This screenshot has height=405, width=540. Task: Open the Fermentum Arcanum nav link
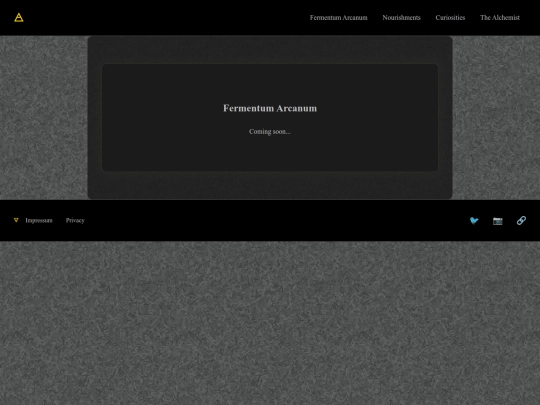coord(339,18)
